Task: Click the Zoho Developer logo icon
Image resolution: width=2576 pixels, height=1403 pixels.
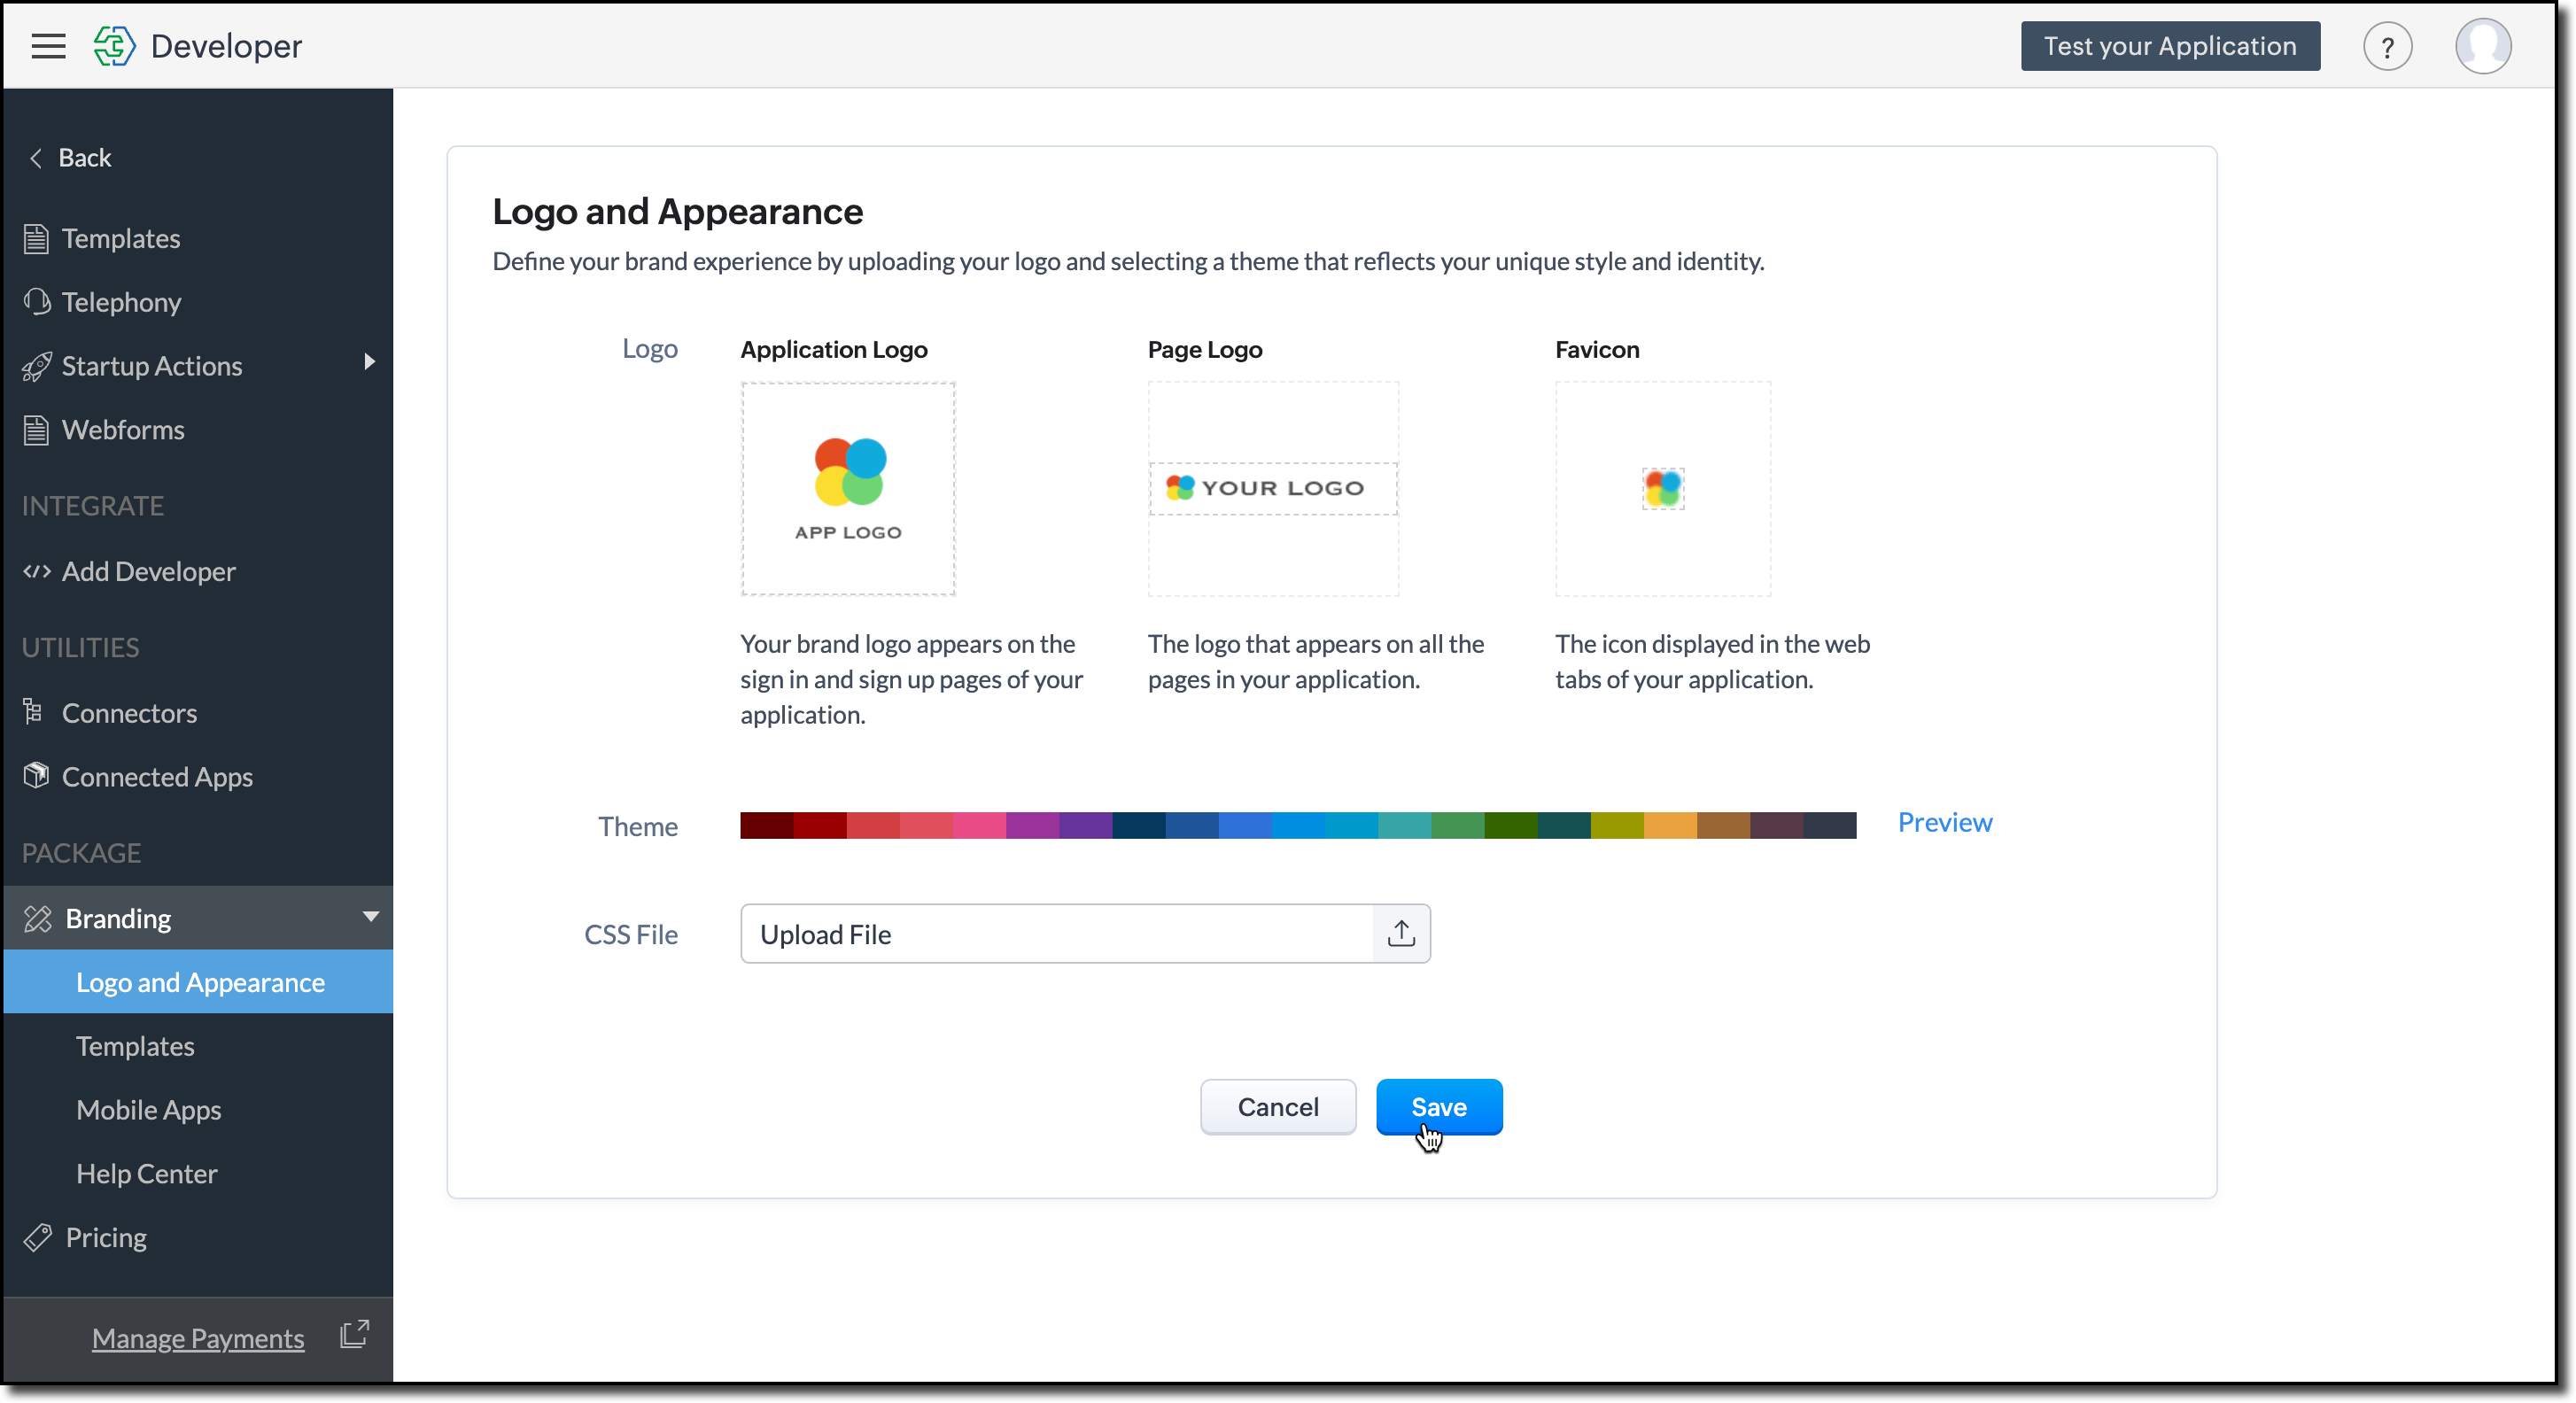Action: click(x=114, y=46)
